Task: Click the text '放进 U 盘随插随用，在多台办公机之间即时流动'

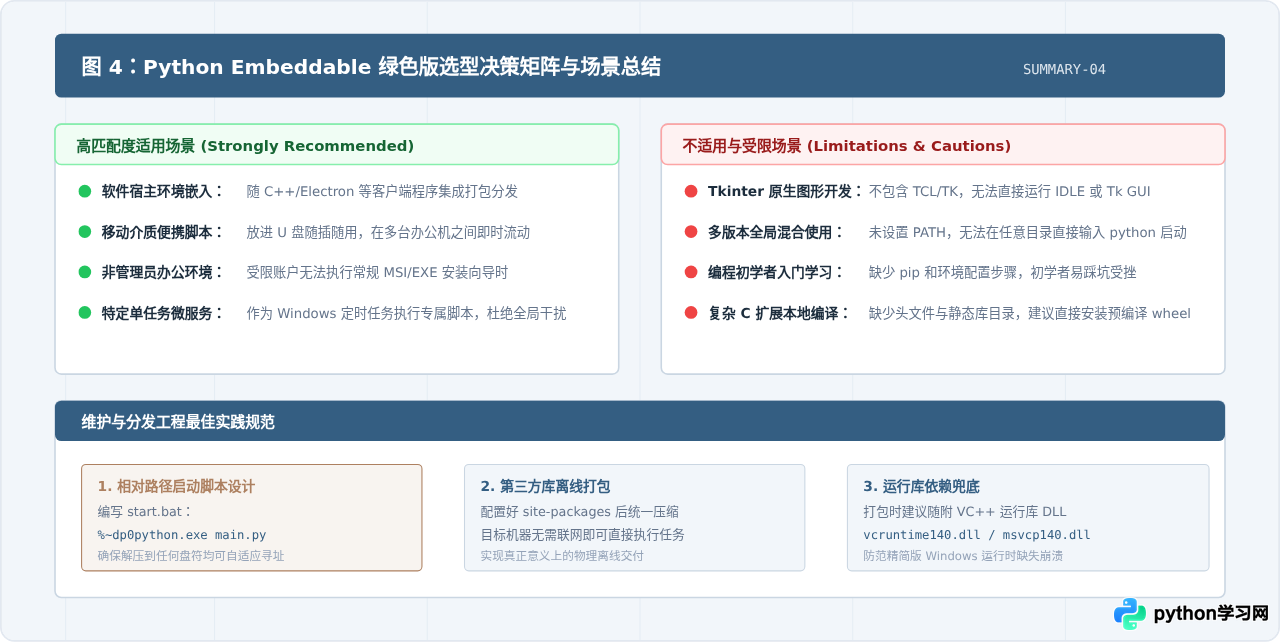Action: coord(388,232)
